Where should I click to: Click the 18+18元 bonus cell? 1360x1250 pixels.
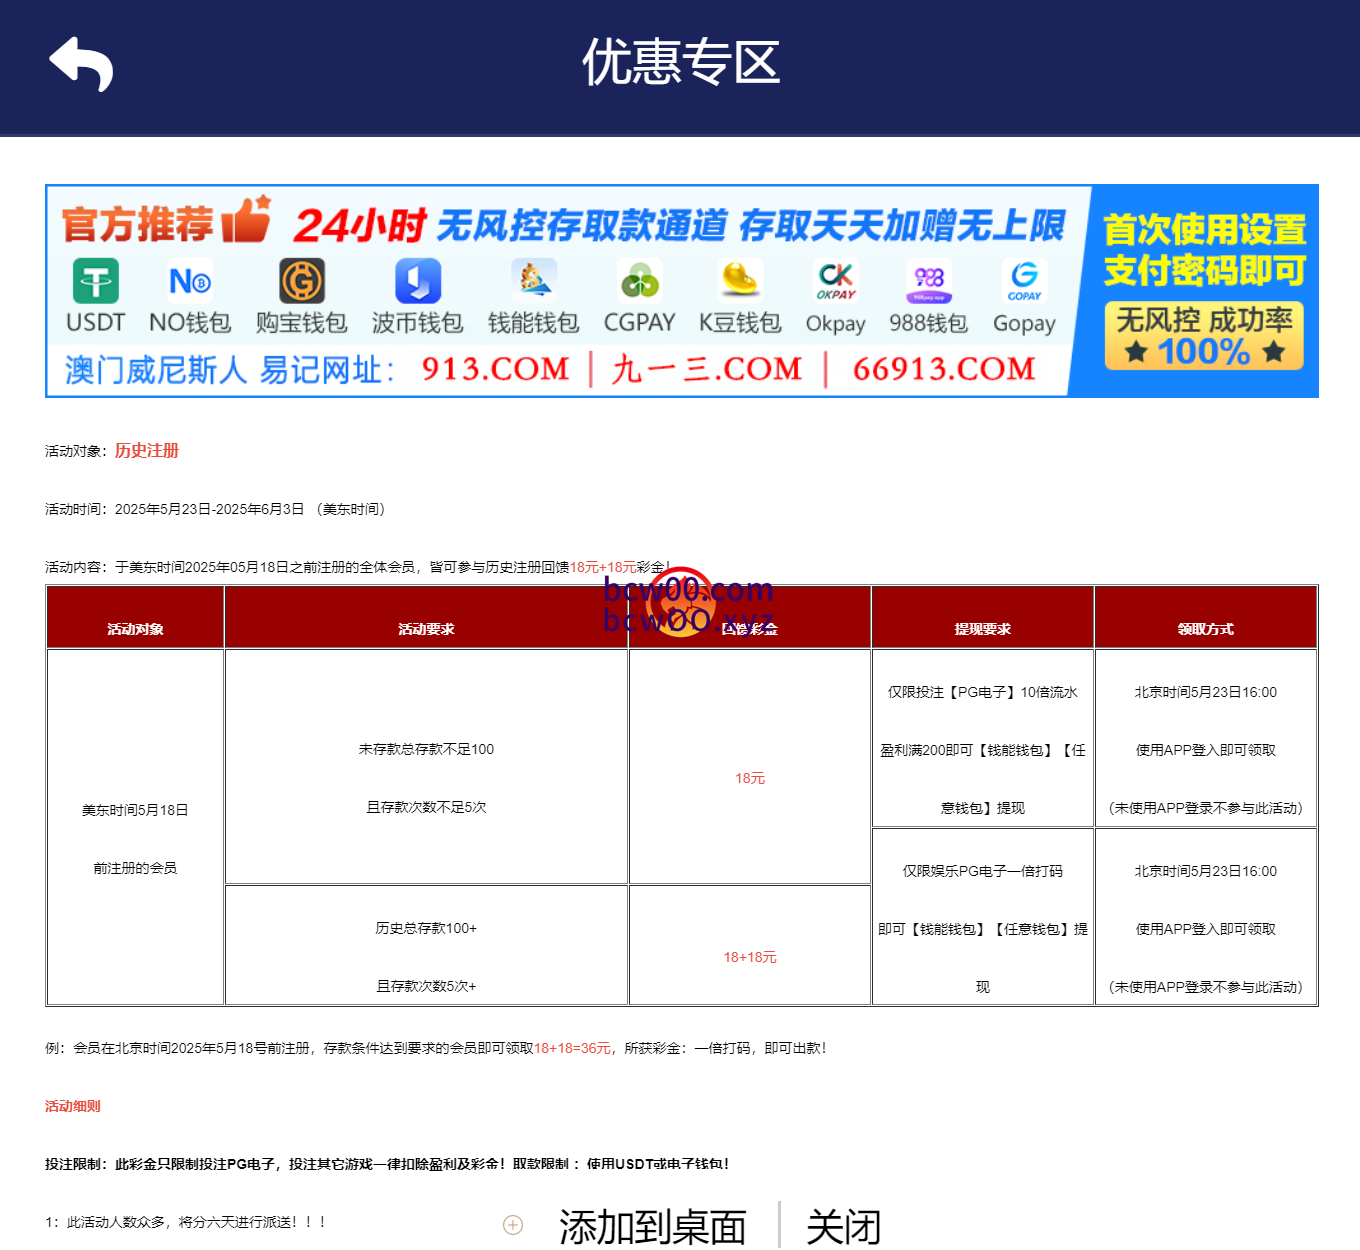pyautogui.click(x=750, y=957)
